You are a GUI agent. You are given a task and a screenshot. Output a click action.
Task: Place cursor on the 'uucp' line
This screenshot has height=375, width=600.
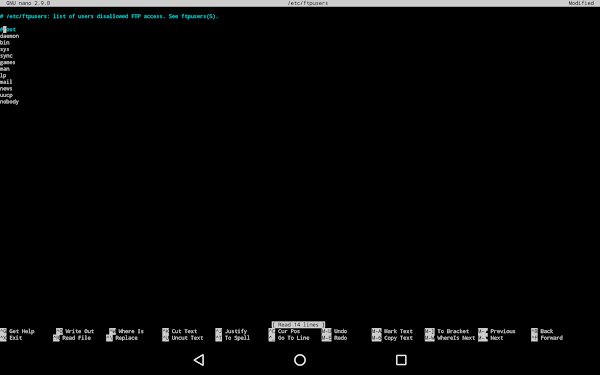[x=6, y=95]
